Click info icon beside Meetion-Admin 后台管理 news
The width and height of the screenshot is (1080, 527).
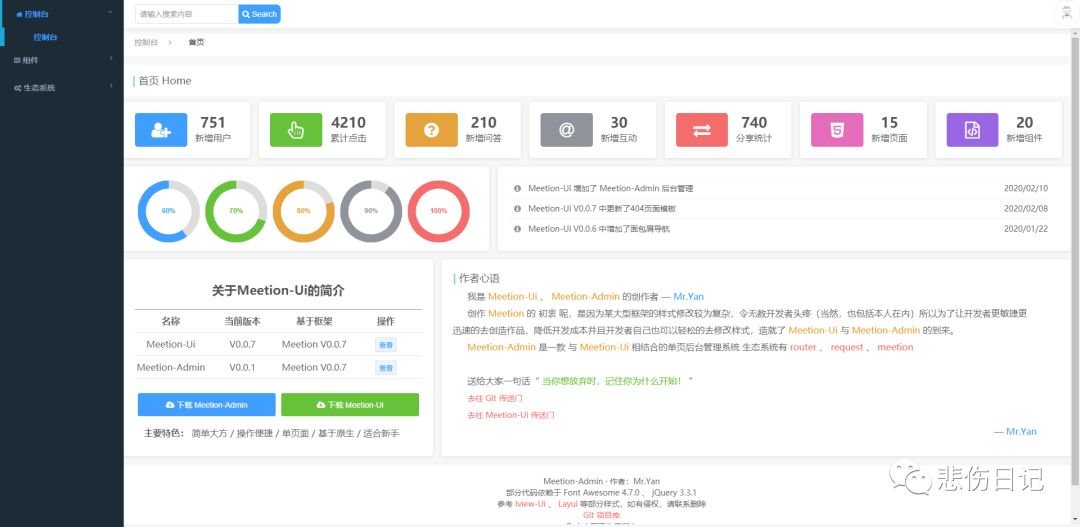(517, 188)
